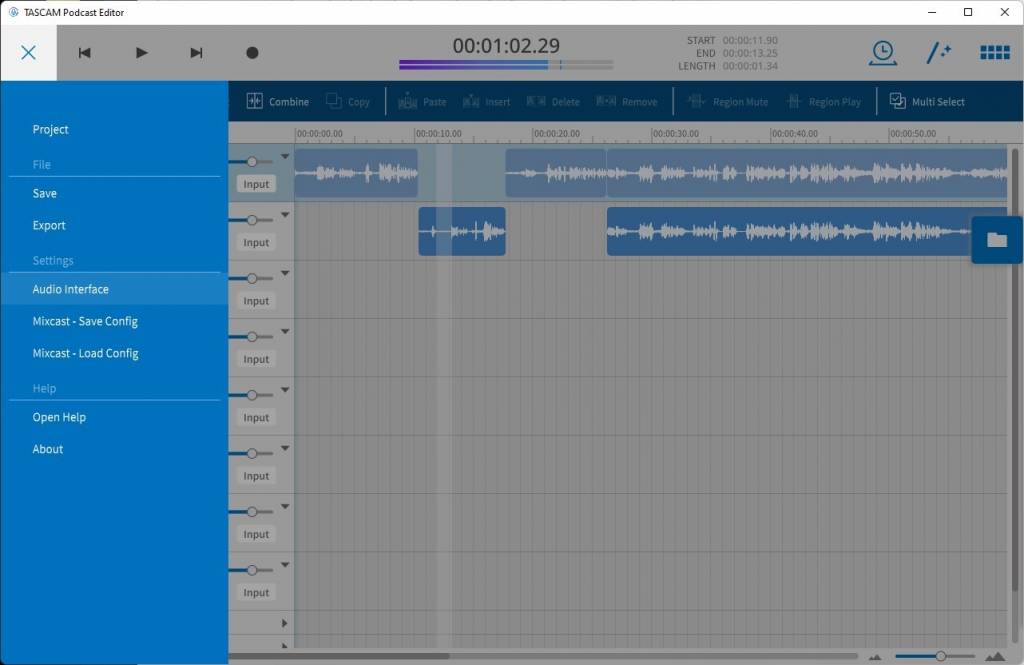Open the second track's dropdown arrow
The image size is (1024, 665).
(x=284, y=213)
